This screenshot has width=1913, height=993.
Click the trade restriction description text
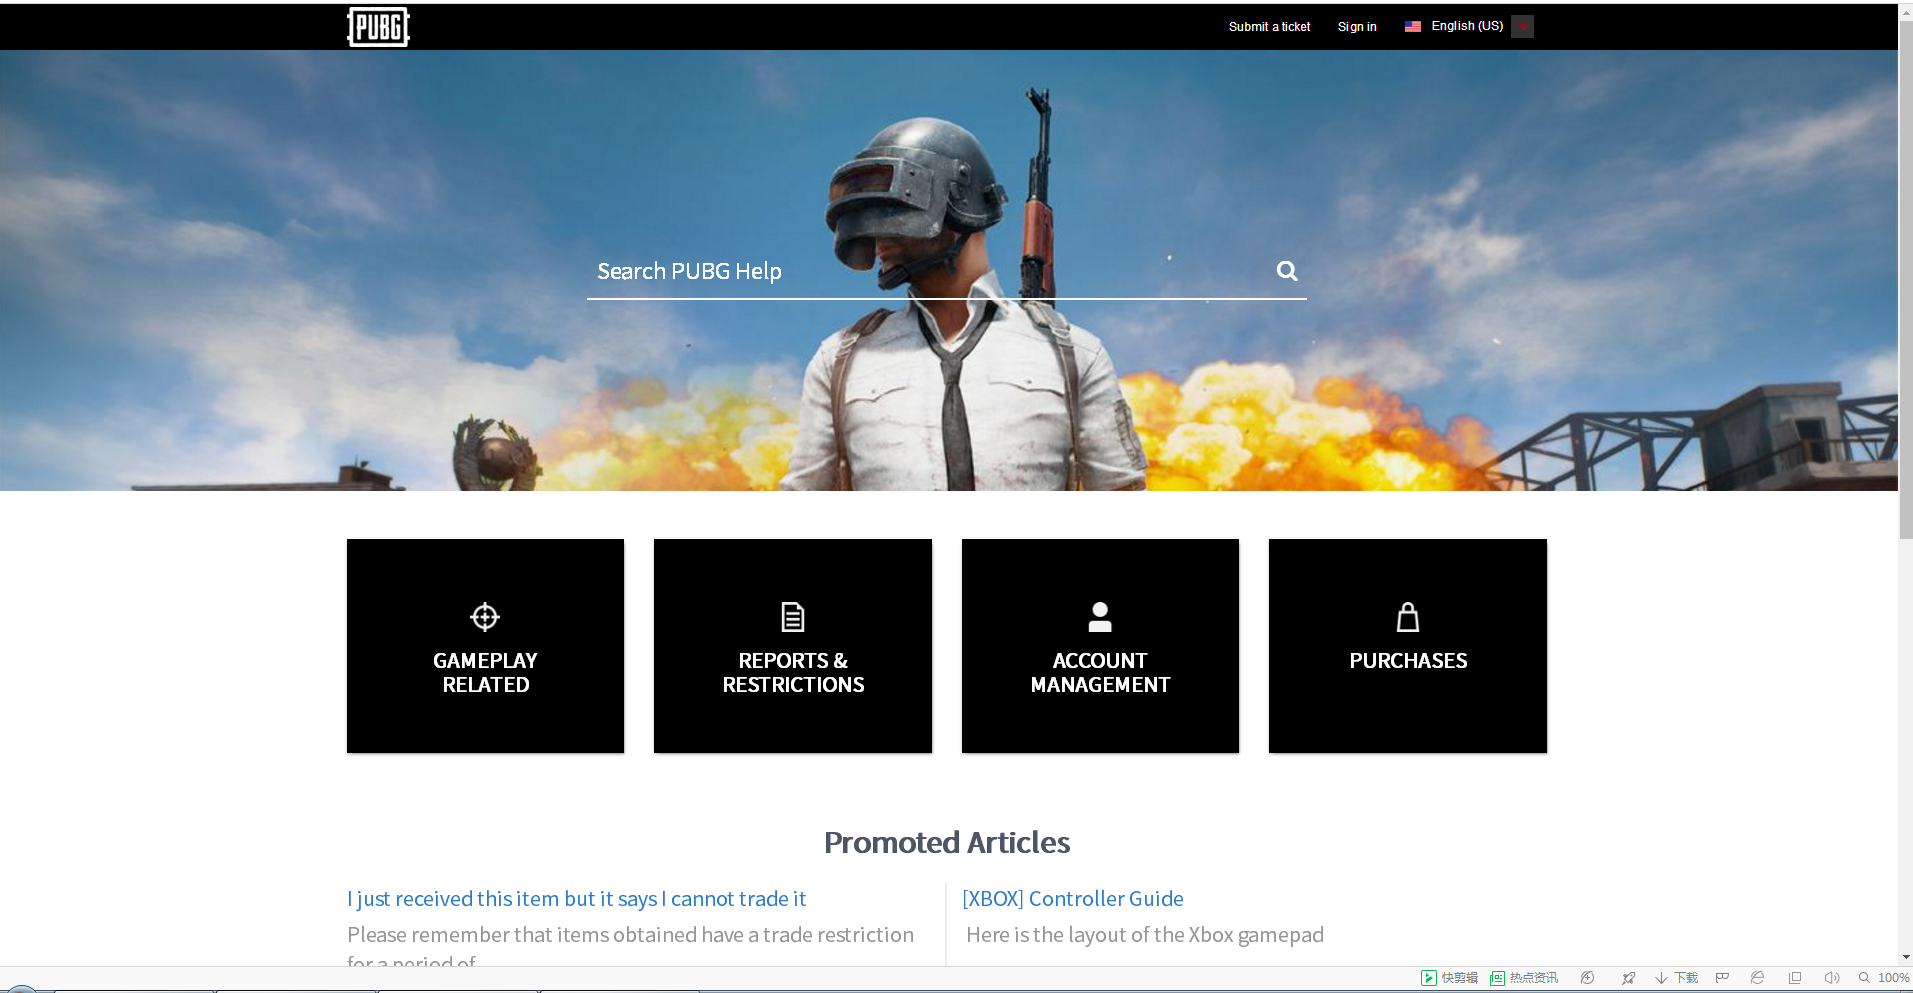click(630, 945)
